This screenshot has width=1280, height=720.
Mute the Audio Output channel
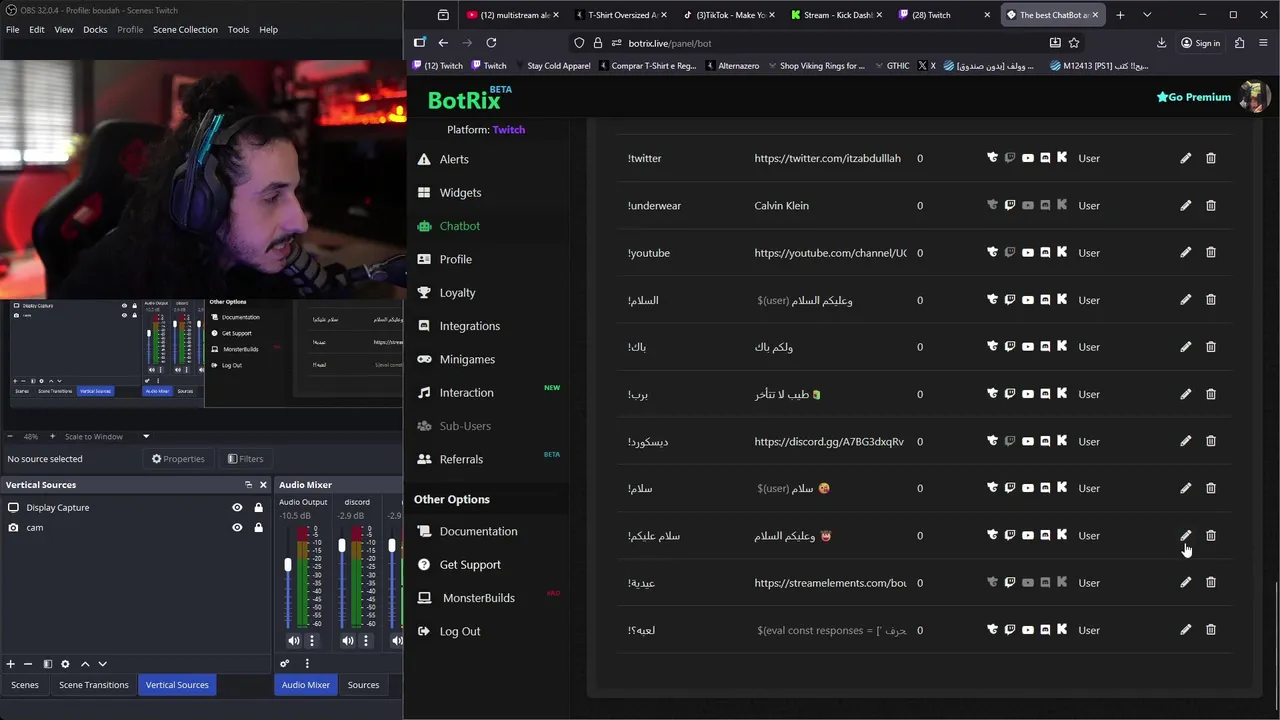(294, 640)
